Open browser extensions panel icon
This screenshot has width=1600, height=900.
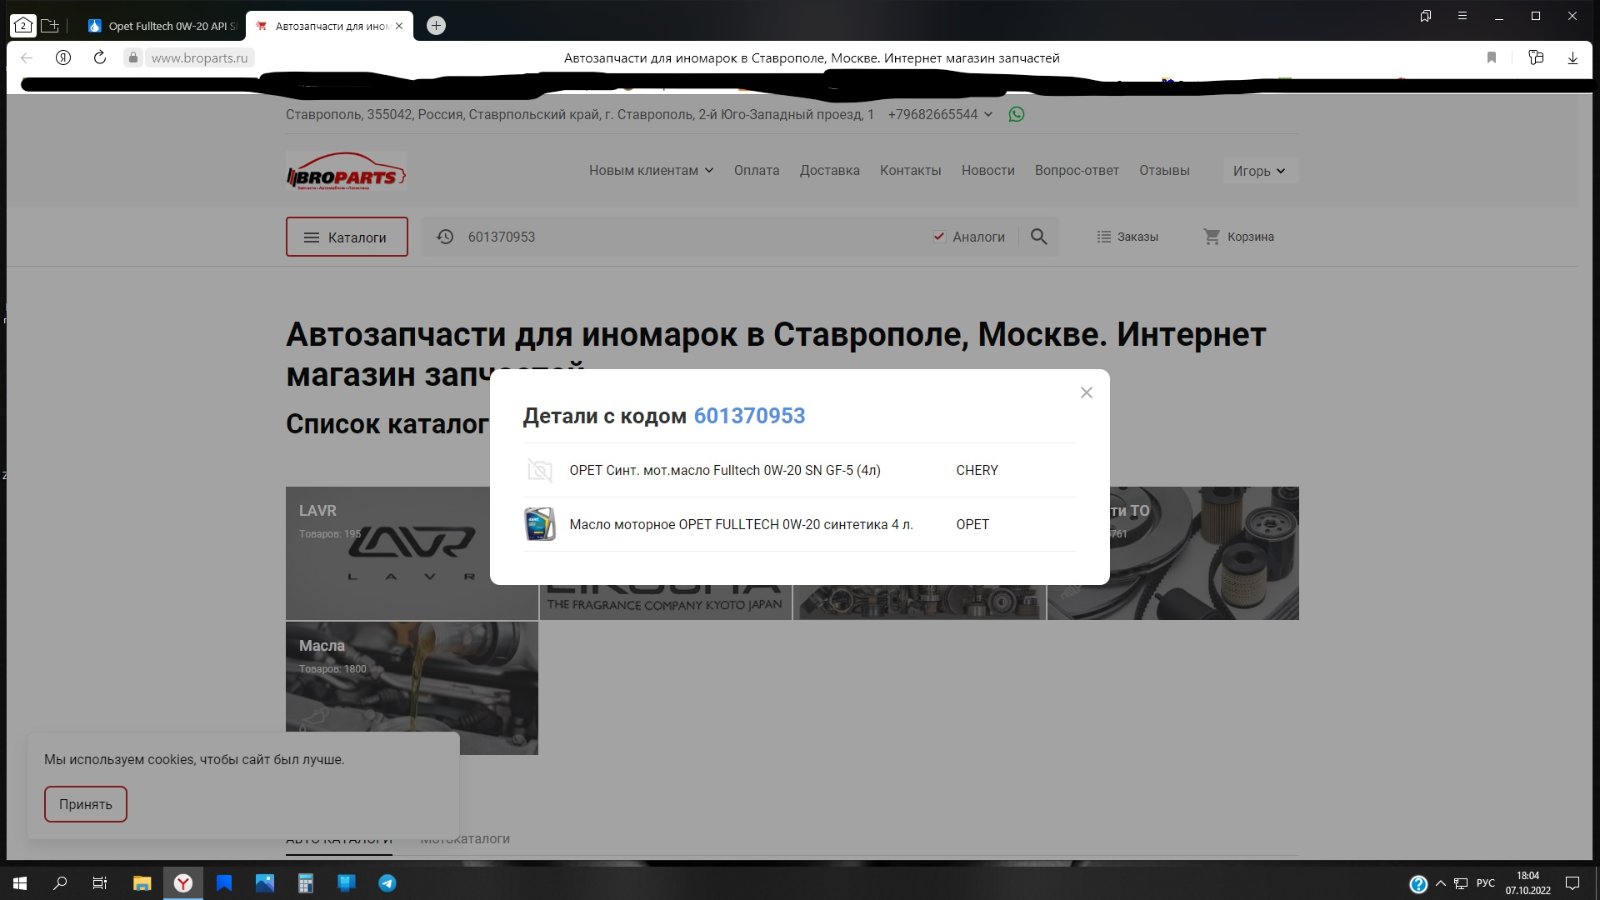click(x=1536, y=57)
